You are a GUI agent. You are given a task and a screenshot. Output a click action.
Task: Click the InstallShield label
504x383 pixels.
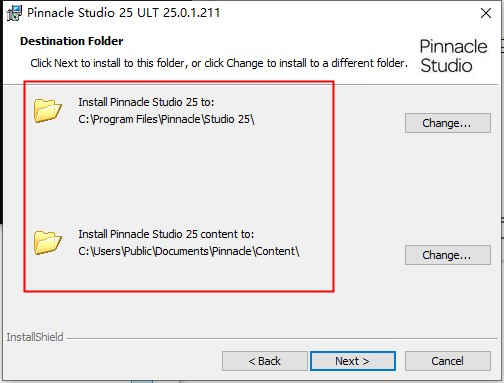[35, 337]
